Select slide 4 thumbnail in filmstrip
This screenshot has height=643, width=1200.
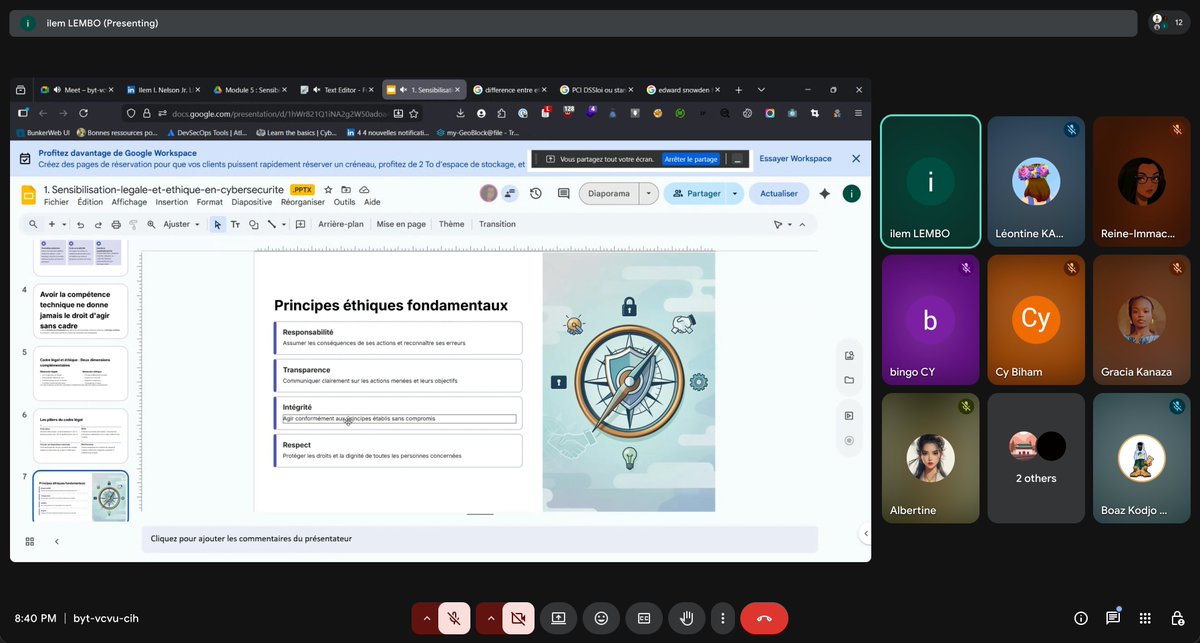83,311
